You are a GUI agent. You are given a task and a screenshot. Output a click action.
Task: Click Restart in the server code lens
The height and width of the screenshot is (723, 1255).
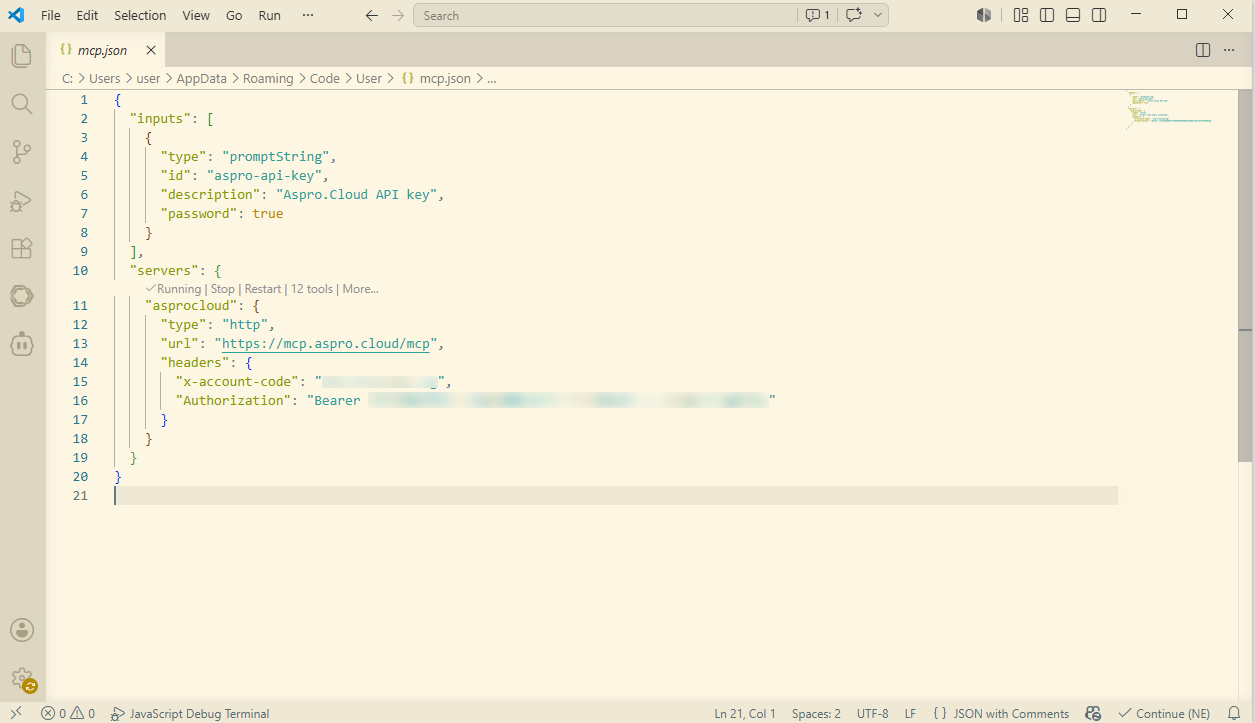point(263,289)
